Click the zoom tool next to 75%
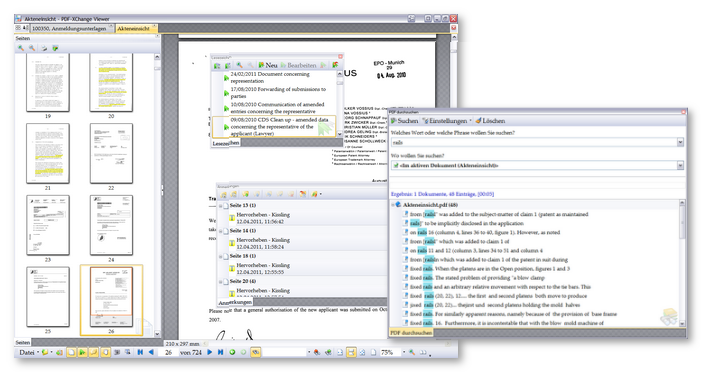The width and height of the screenshot is (709, 372). (x=411, y=352)
